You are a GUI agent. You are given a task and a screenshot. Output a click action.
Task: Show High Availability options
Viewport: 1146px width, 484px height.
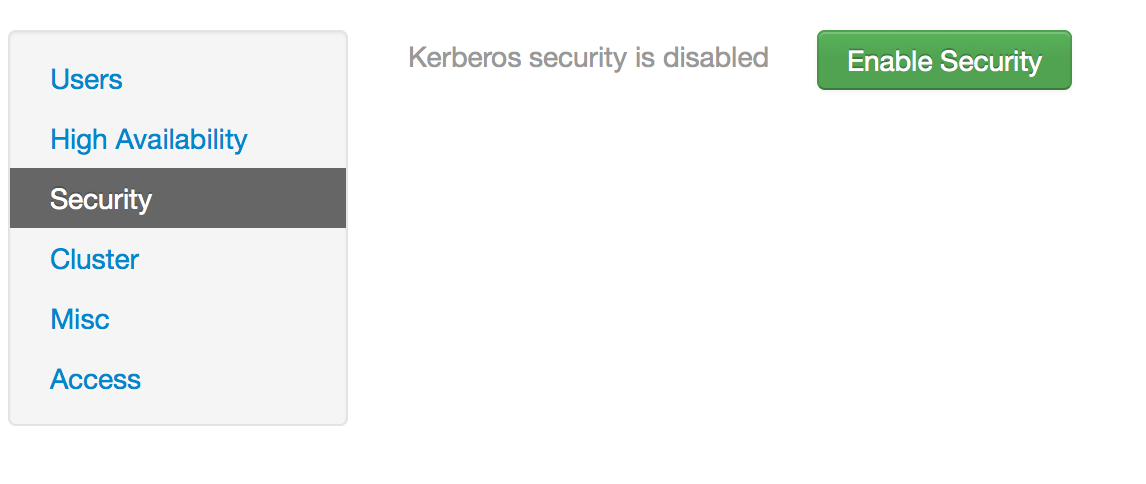point(149,139)
